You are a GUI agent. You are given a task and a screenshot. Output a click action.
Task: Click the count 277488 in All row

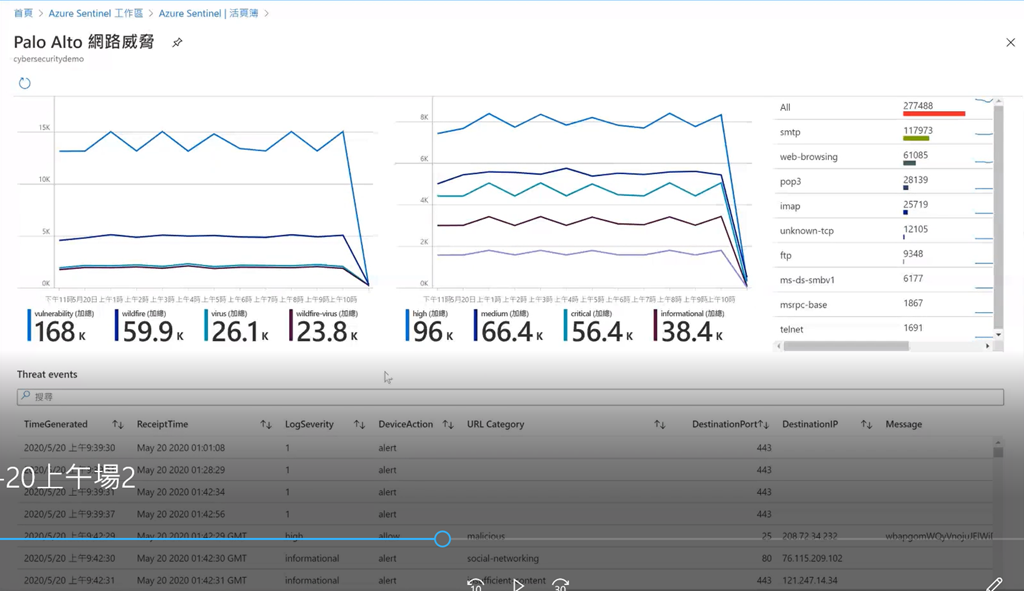tap(918, 106)
